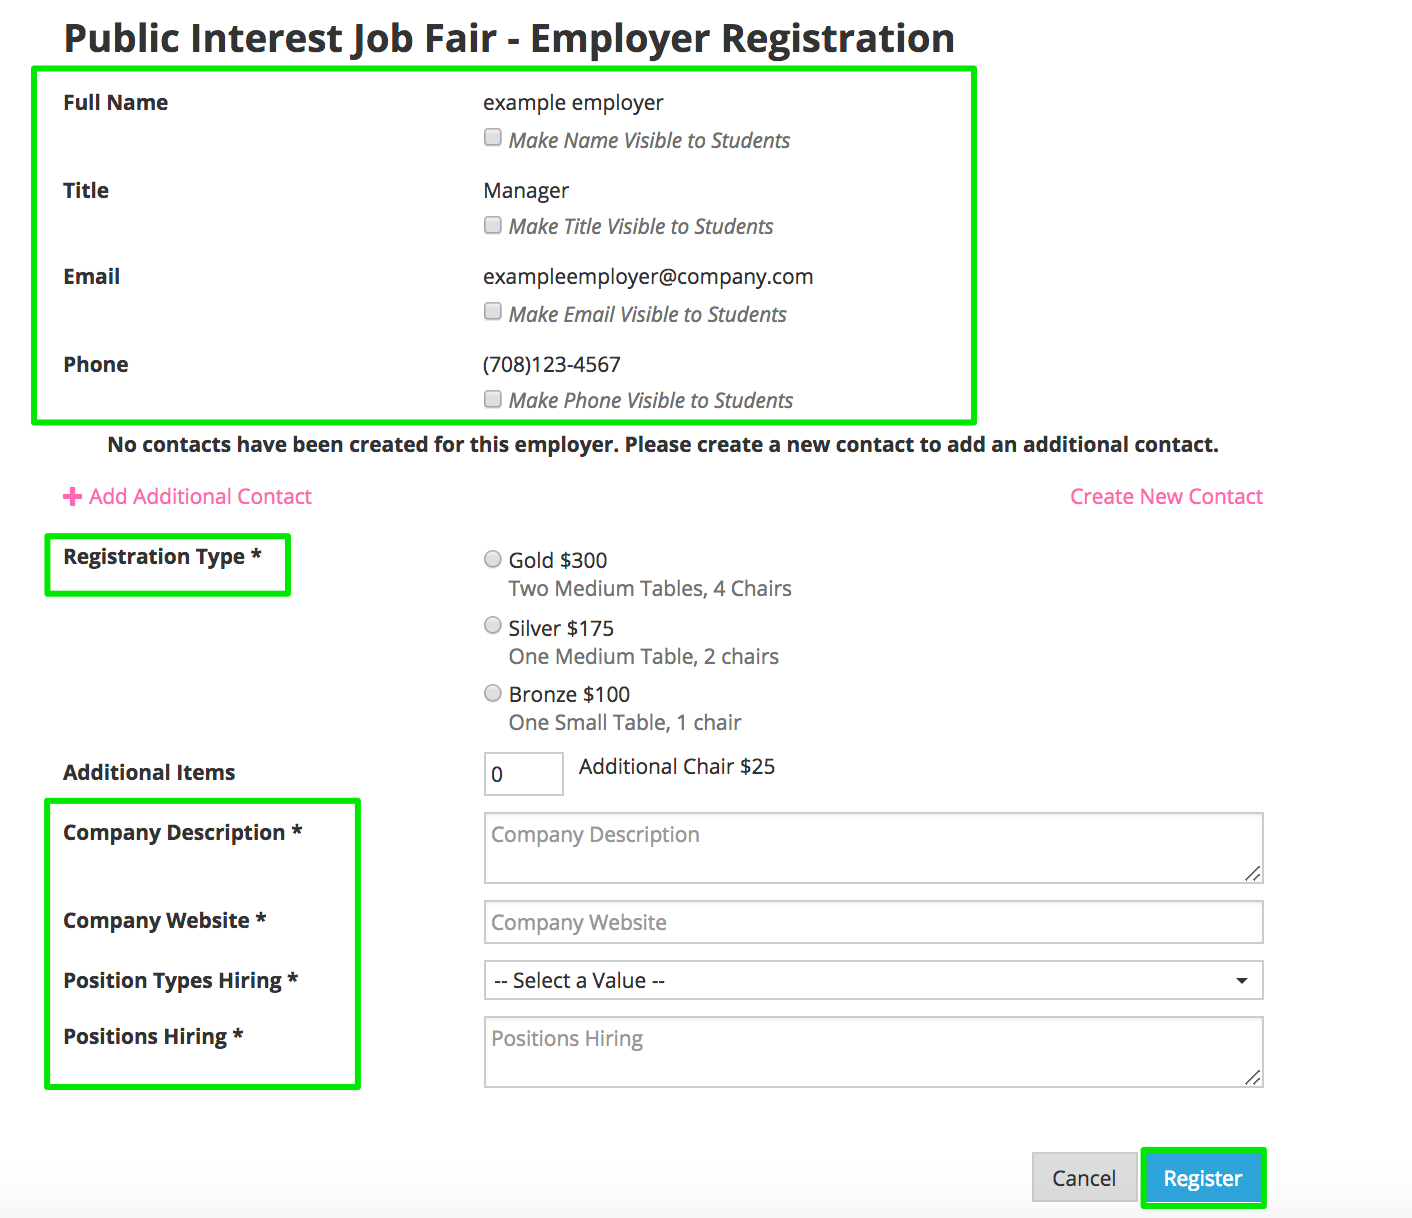Image resolution: width=1412 pixels, height=1218 pixels.
Task: Open the Create New Contact link
Action: click(x=1166, y=497)
